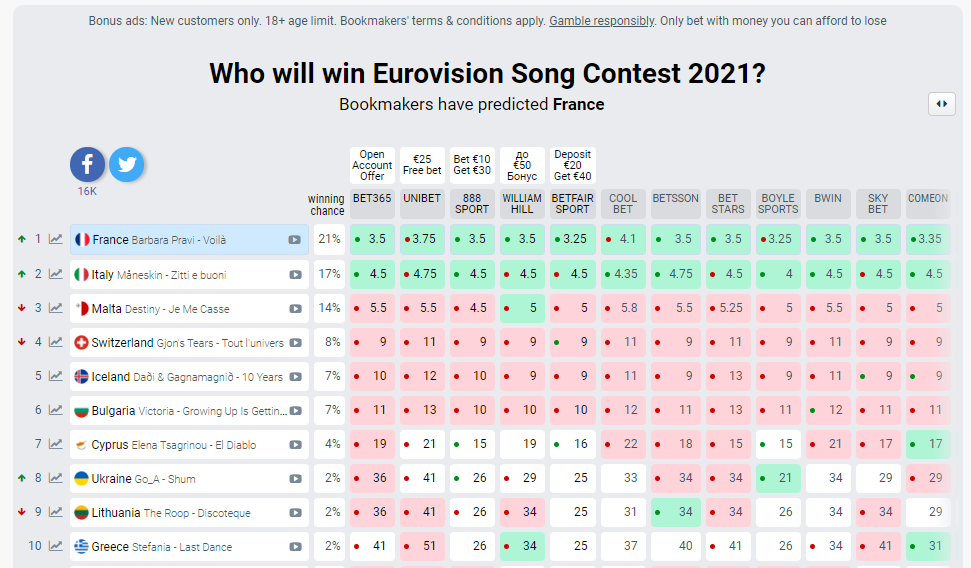Open Italy's odds history chart icon
This screenshot has width=971, height=568.
click(56, 274)
